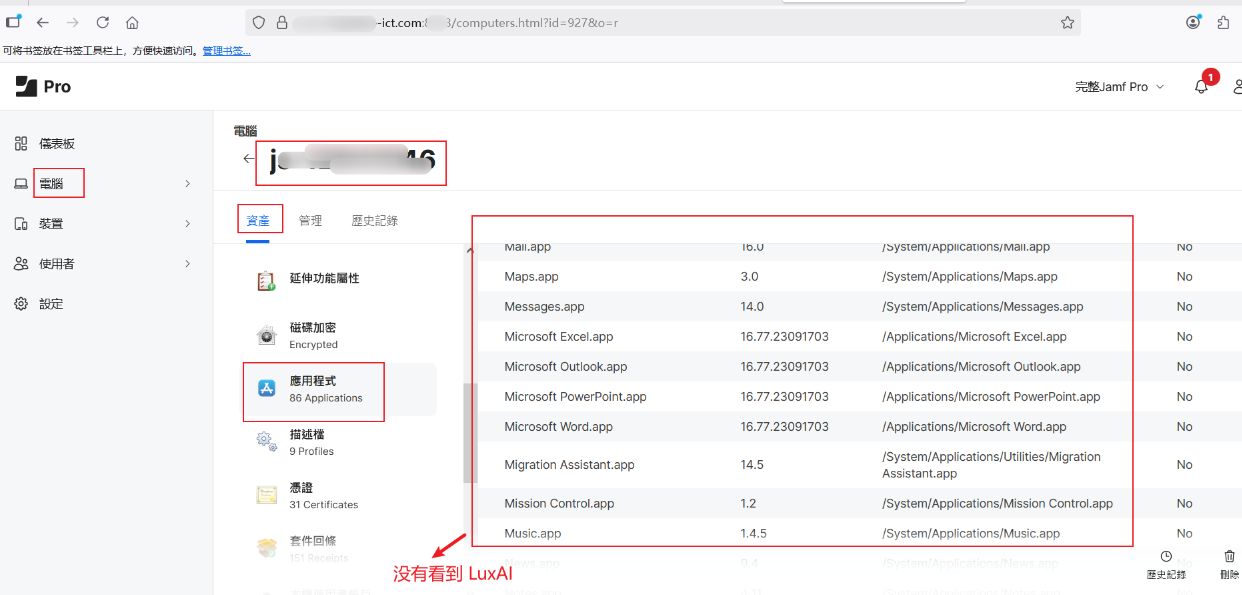Click the back arrow beside computer name

pos(248,158)
